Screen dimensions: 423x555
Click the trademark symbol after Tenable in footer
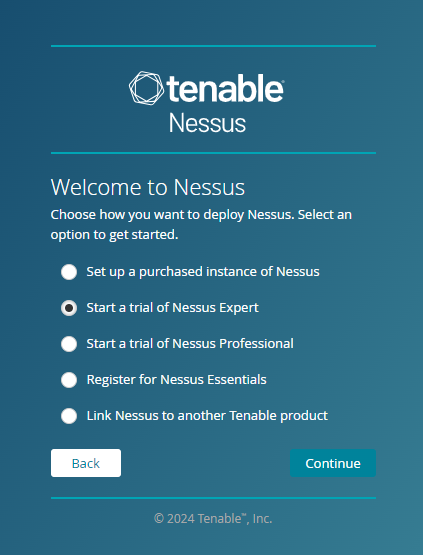[x=244, y=516]
